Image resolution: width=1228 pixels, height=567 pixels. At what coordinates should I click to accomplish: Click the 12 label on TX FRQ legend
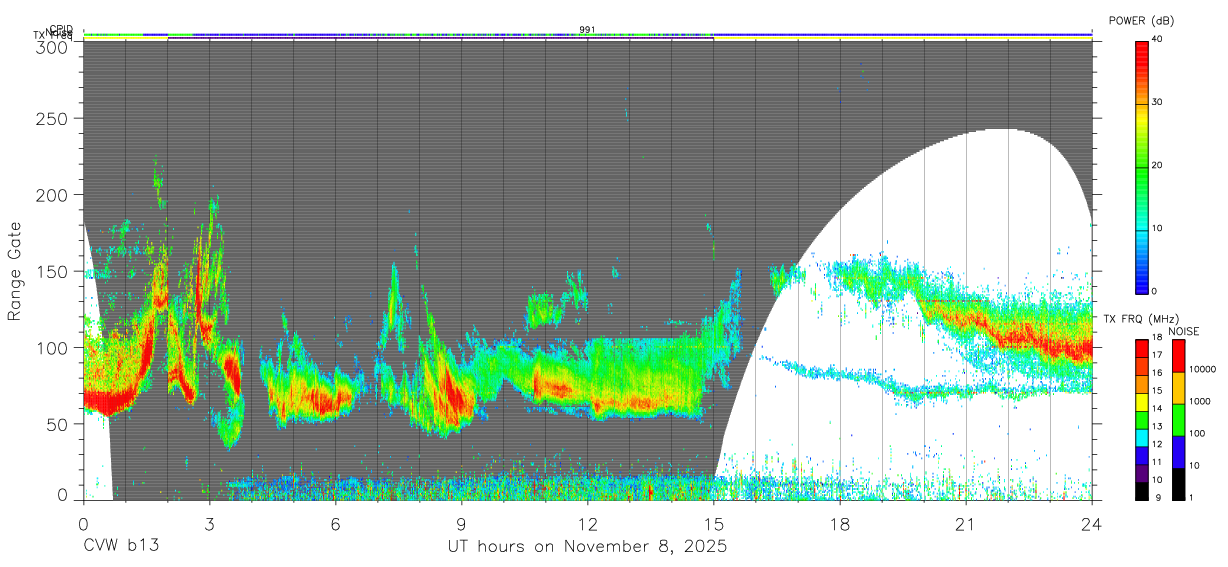coord(1157,445)
